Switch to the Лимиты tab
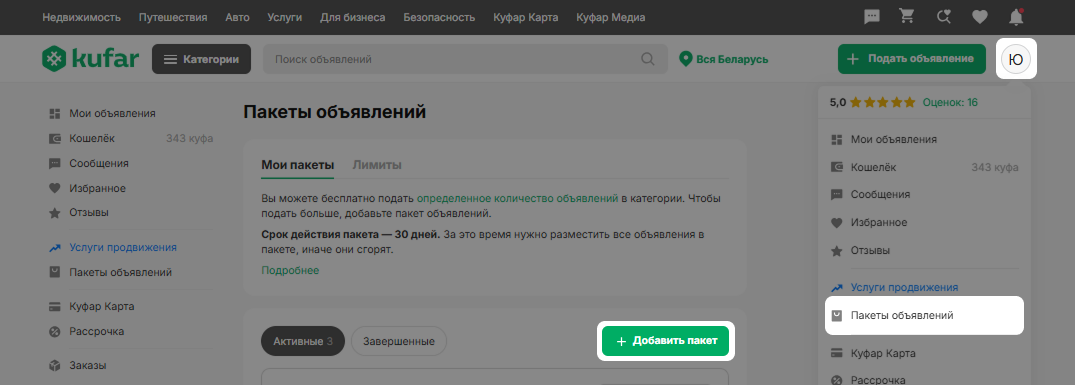 377,165
